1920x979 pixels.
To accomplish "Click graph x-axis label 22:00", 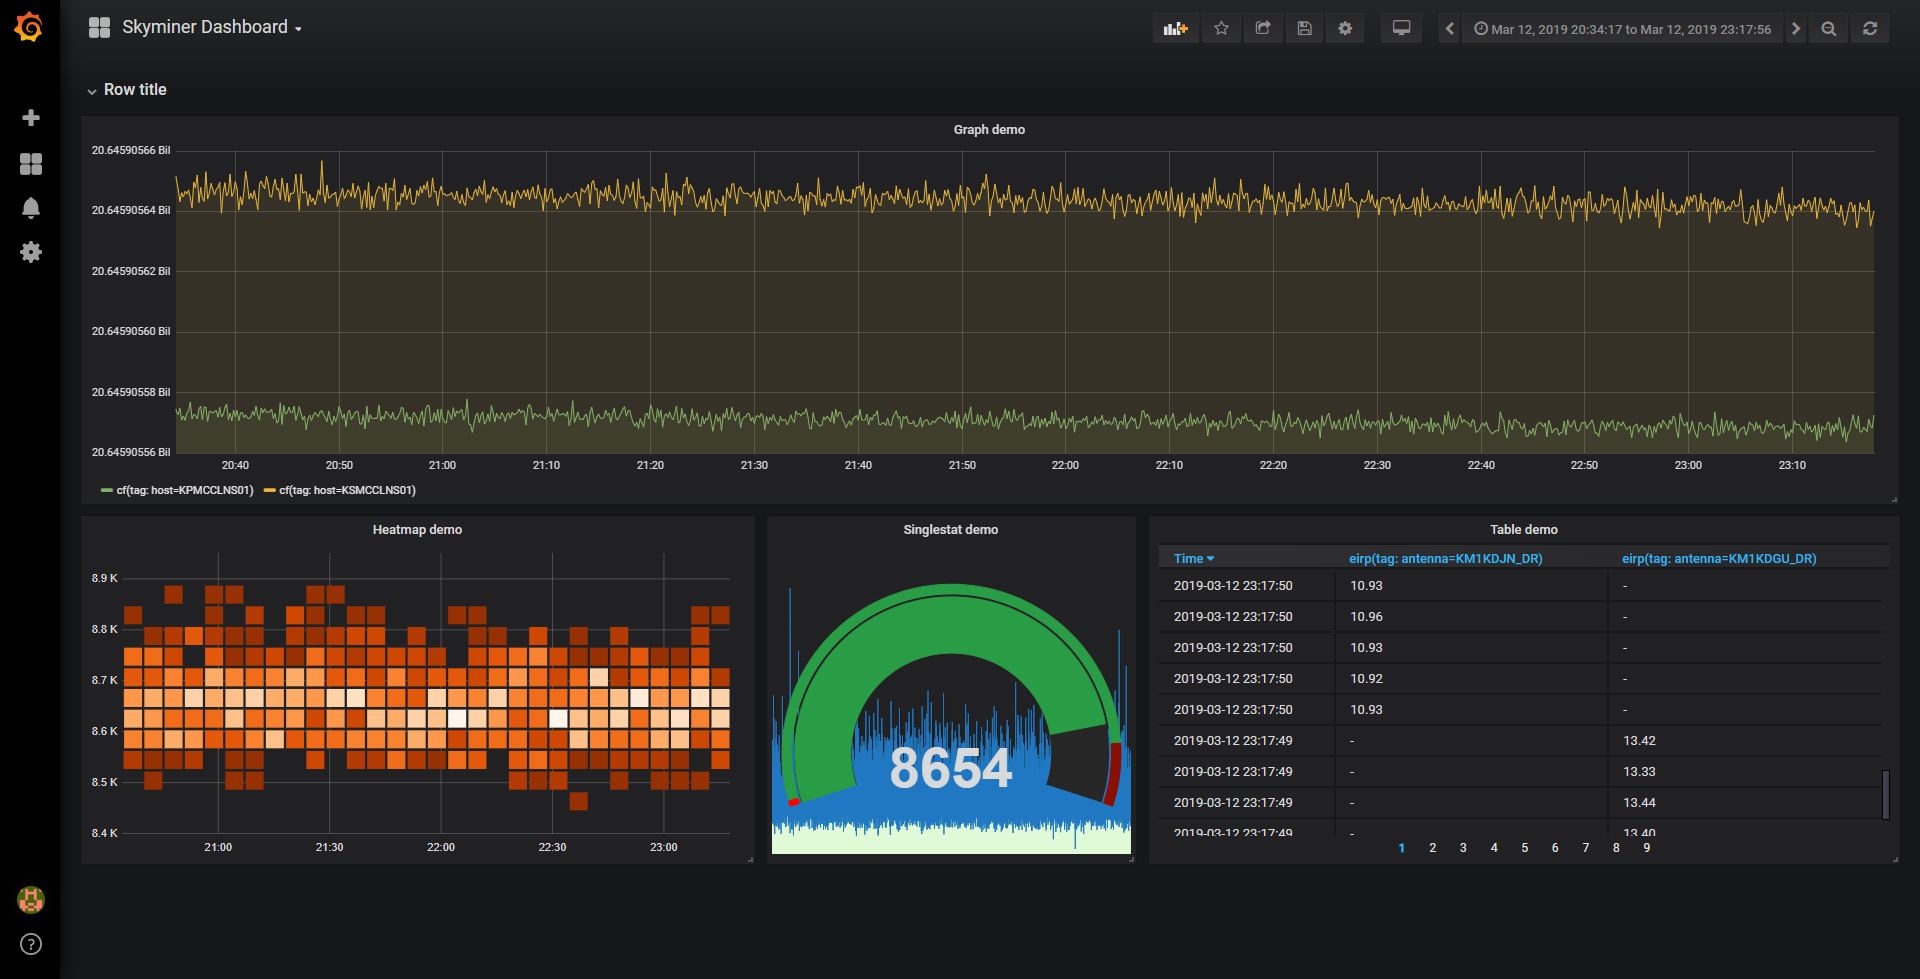I will tap(1065, 466).
